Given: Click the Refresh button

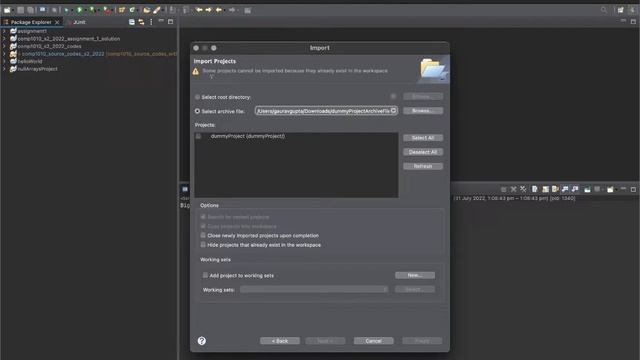Looking at the screenshot, I should point(423,166).
